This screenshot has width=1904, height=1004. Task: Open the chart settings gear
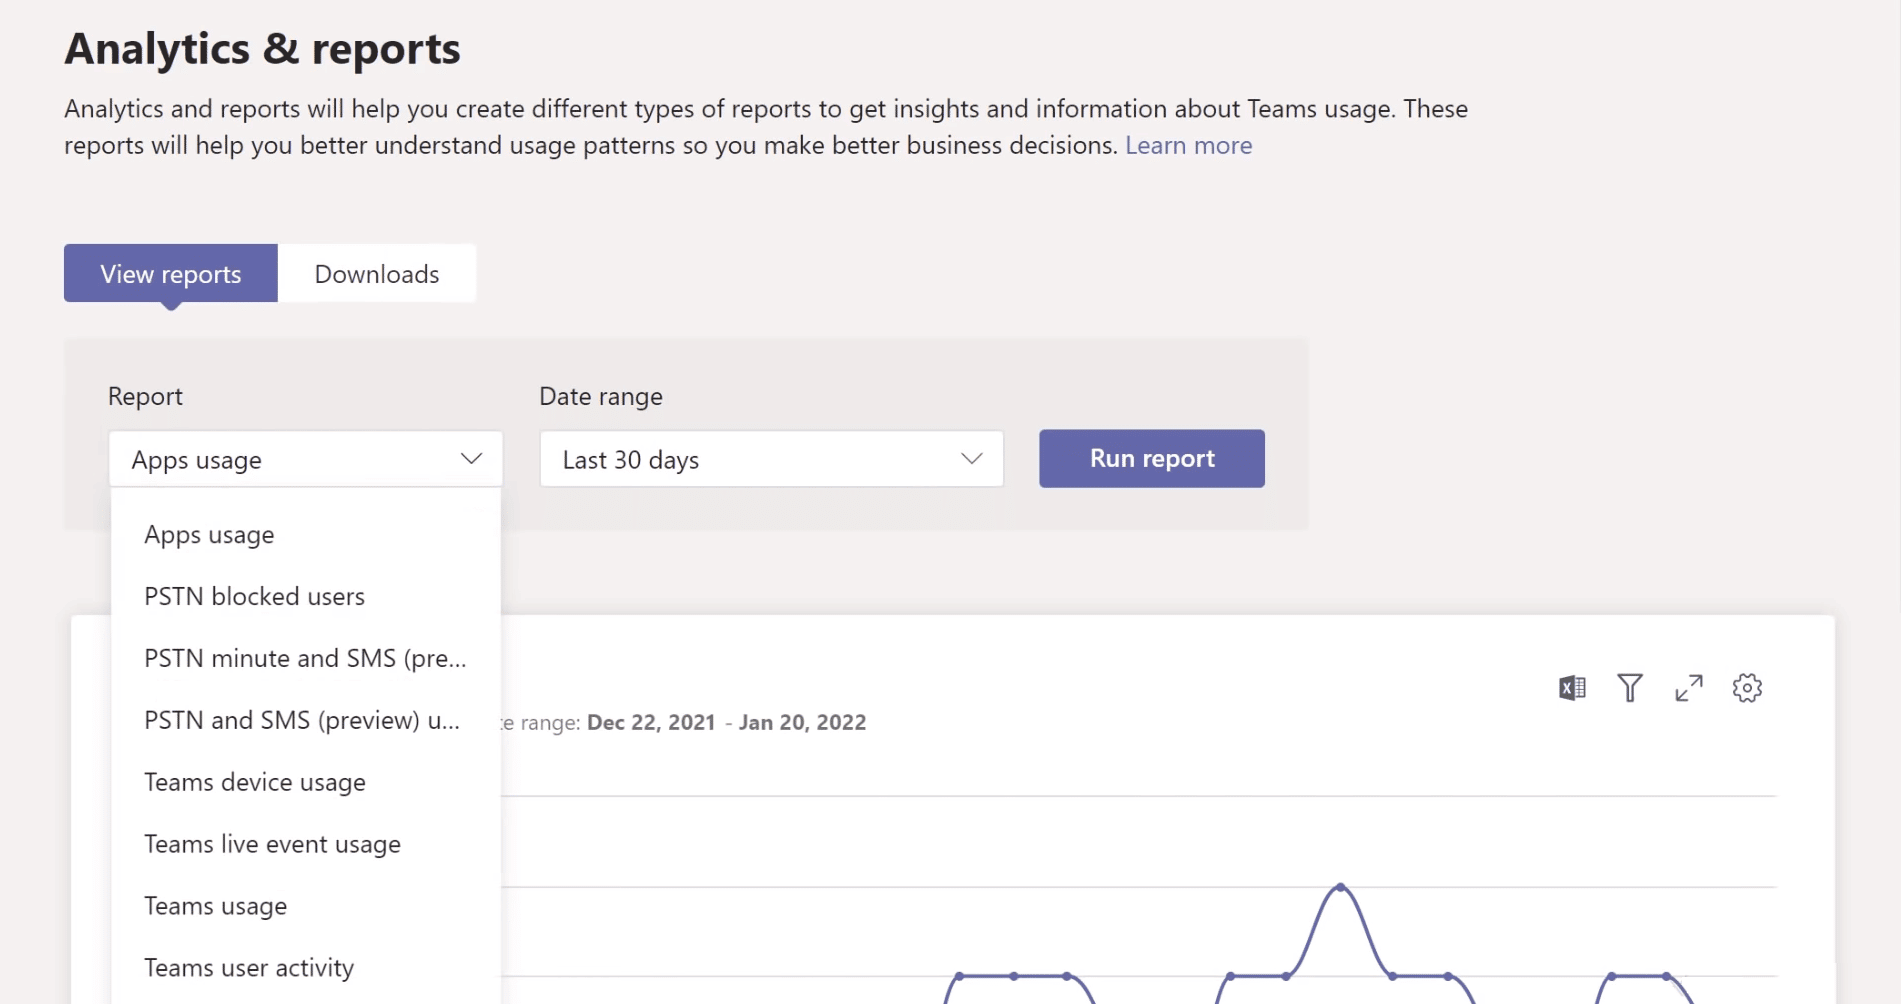pyautogui.click(x=1747, y=687)
